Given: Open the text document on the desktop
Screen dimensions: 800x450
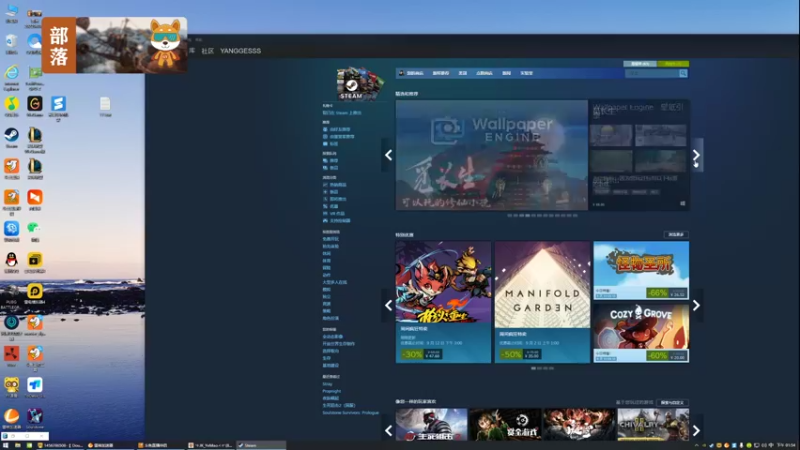Looking at the screenshot, I should [x=105, y=106].
